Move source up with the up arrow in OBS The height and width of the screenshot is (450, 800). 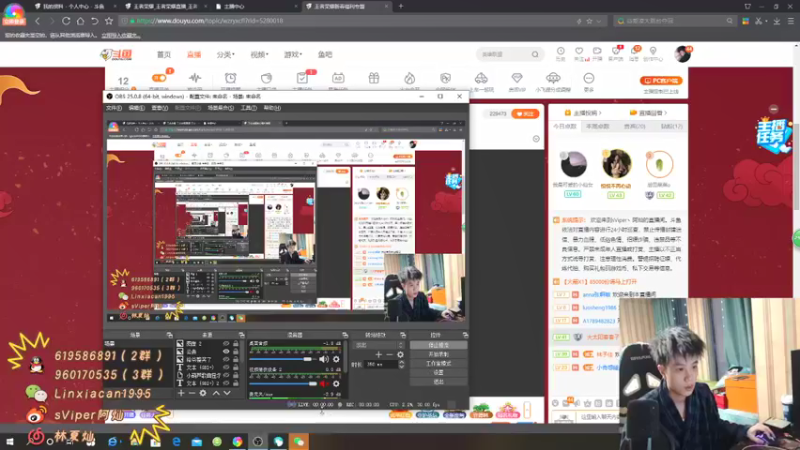point(216,393)
